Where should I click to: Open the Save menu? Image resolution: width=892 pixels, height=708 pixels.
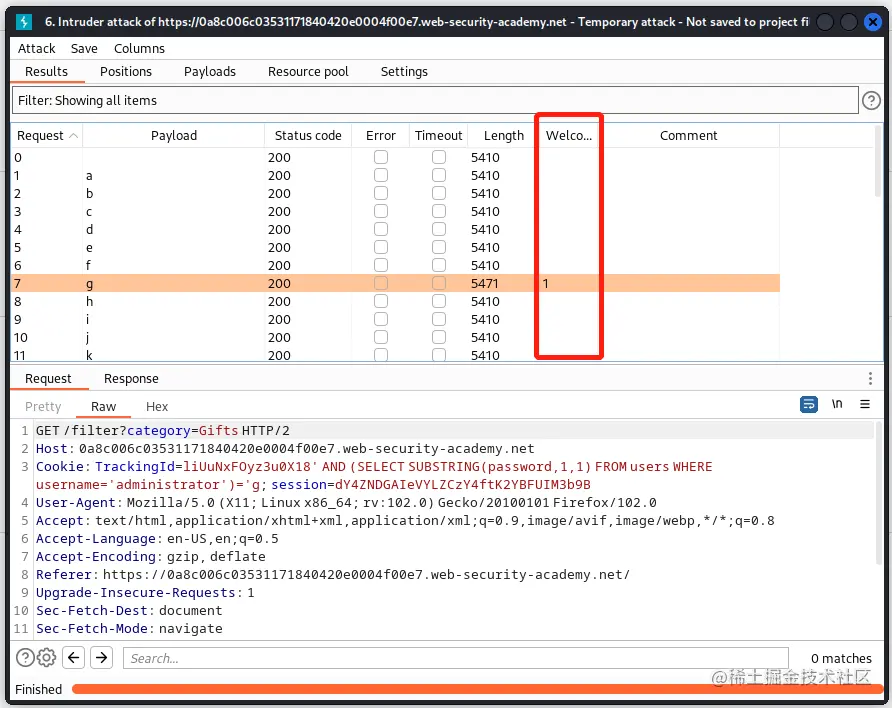click(x=84, y=49)
